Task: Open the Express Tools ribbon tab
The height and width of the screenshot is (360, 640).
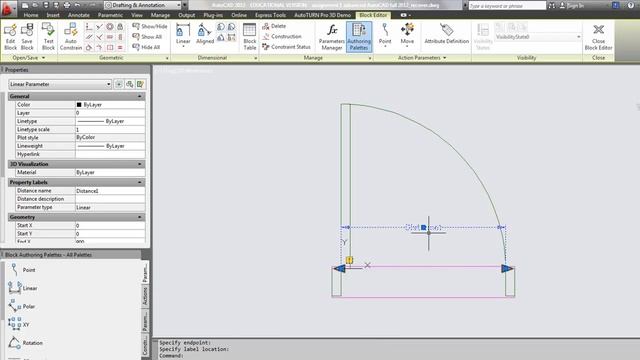Action: click(x=270, y=15)
